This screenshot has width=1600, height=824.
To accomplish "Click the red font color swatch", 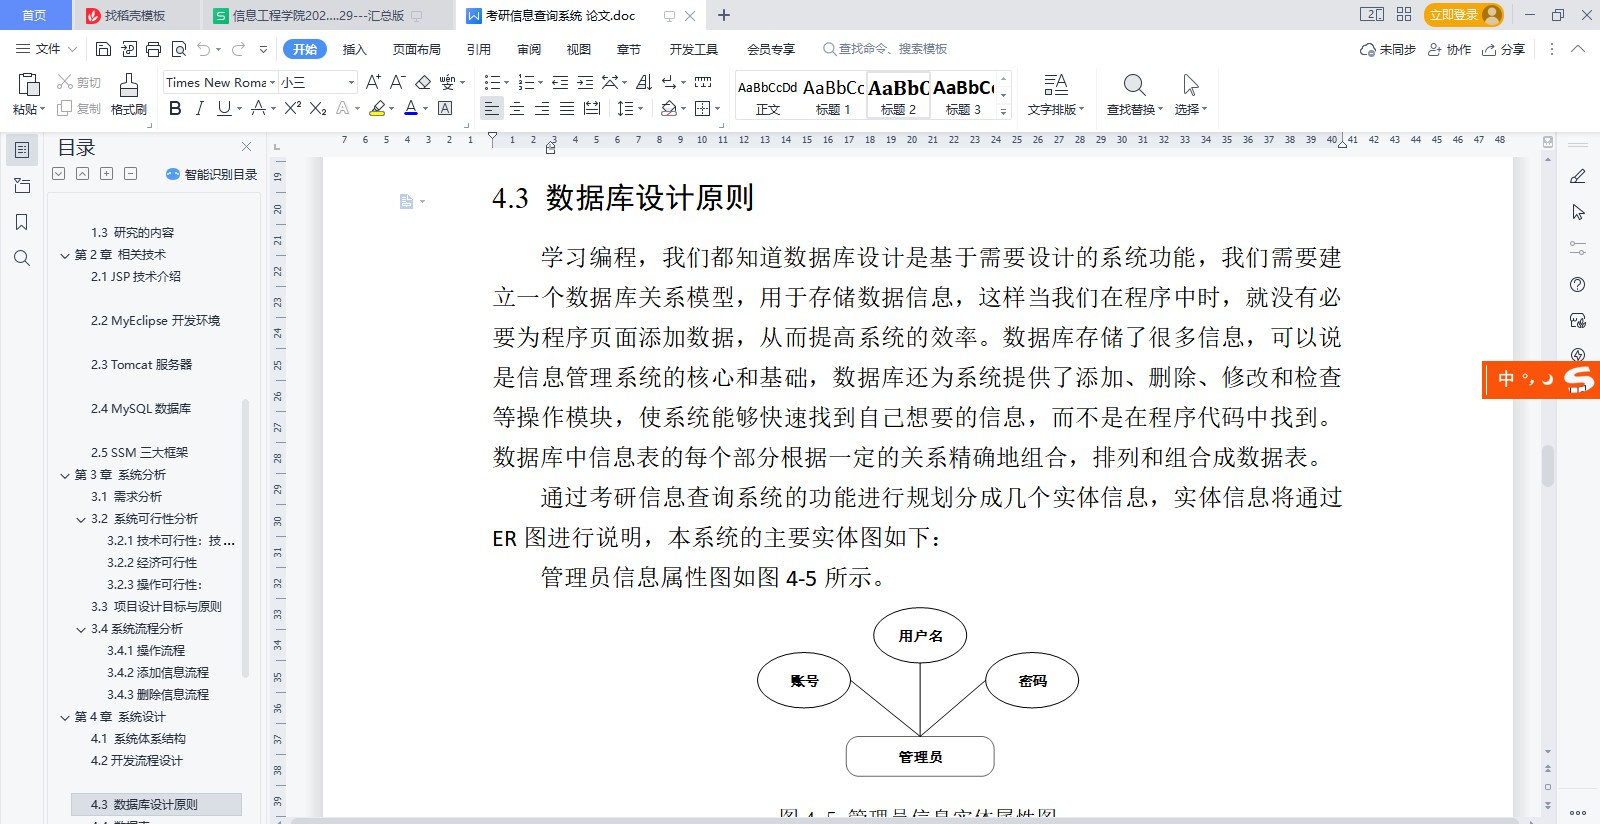I will tap(410, 108).
